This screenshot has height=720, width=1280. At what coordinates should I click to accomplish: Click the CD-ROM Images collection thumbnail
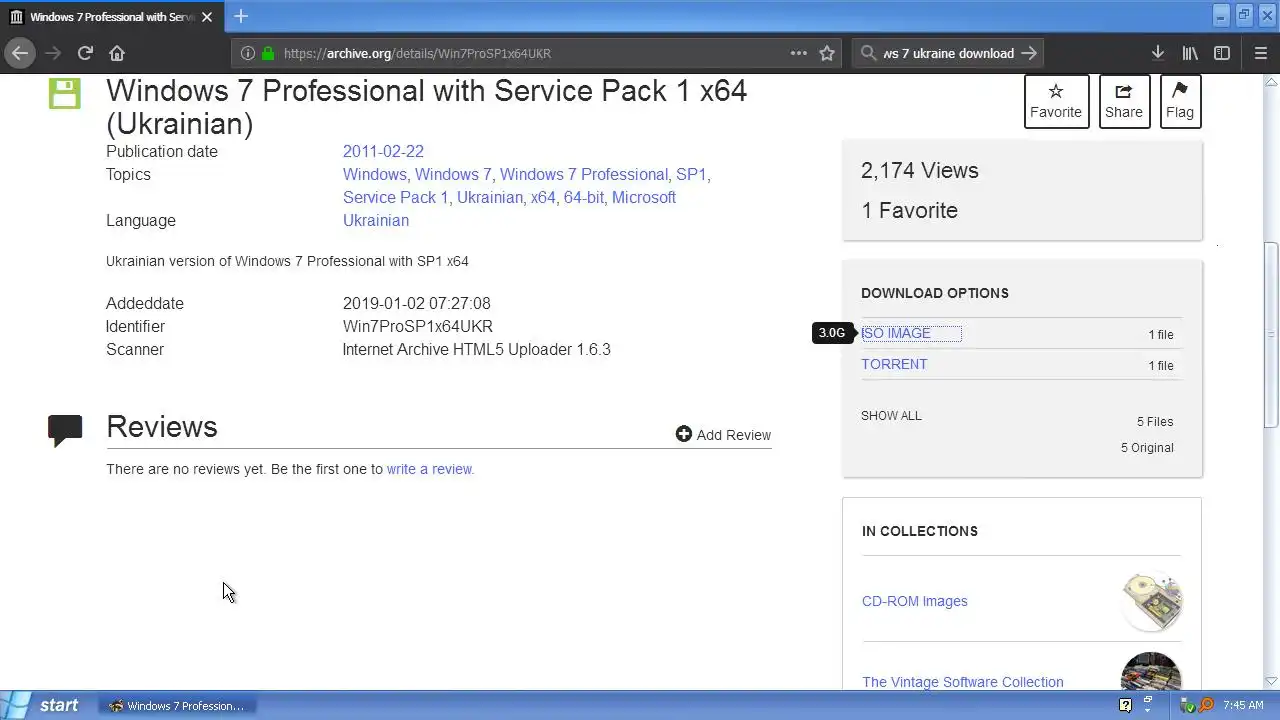click(x=1151, y=601)
